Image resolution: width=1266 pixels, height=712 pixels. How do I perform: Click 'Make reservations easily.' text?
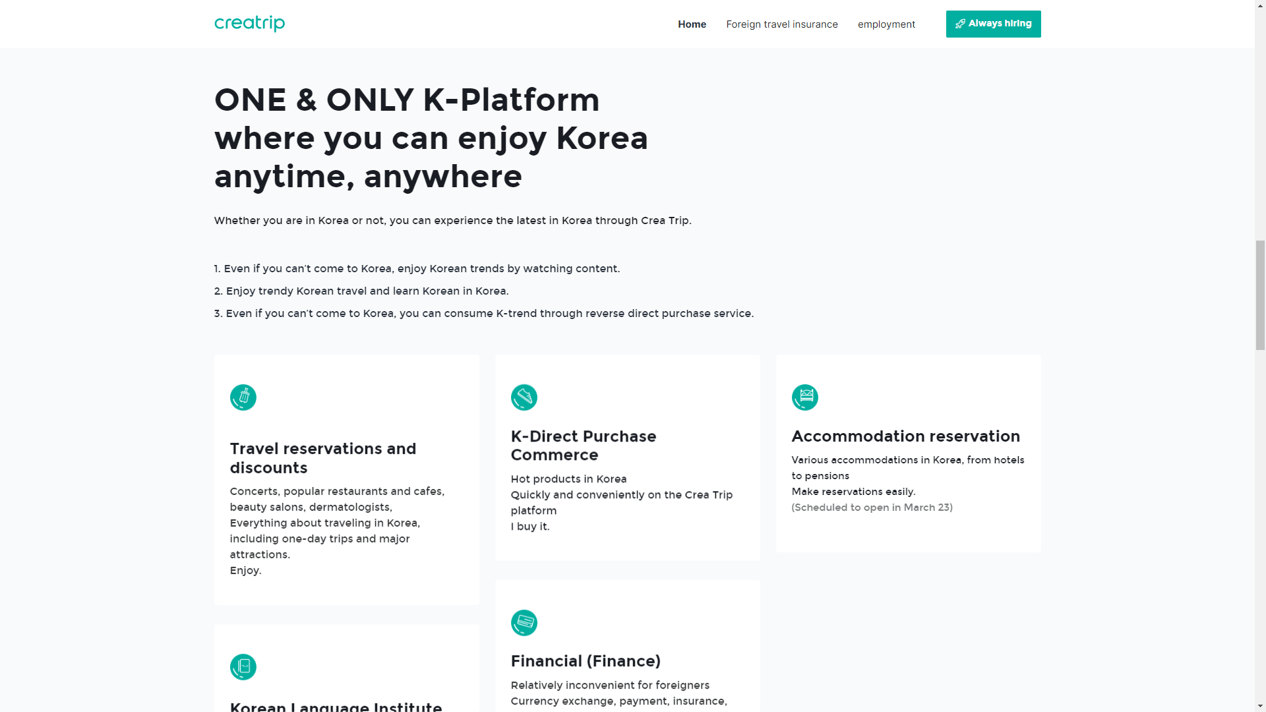[853, 491]
